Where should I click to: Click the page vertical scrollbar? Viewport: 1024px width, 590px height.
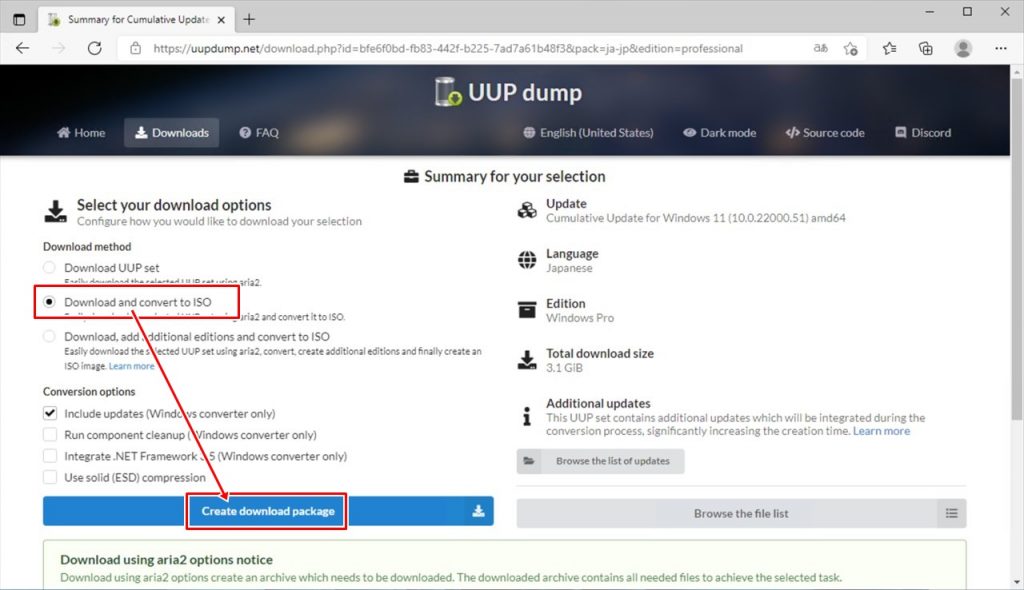tap(1016, 248)
